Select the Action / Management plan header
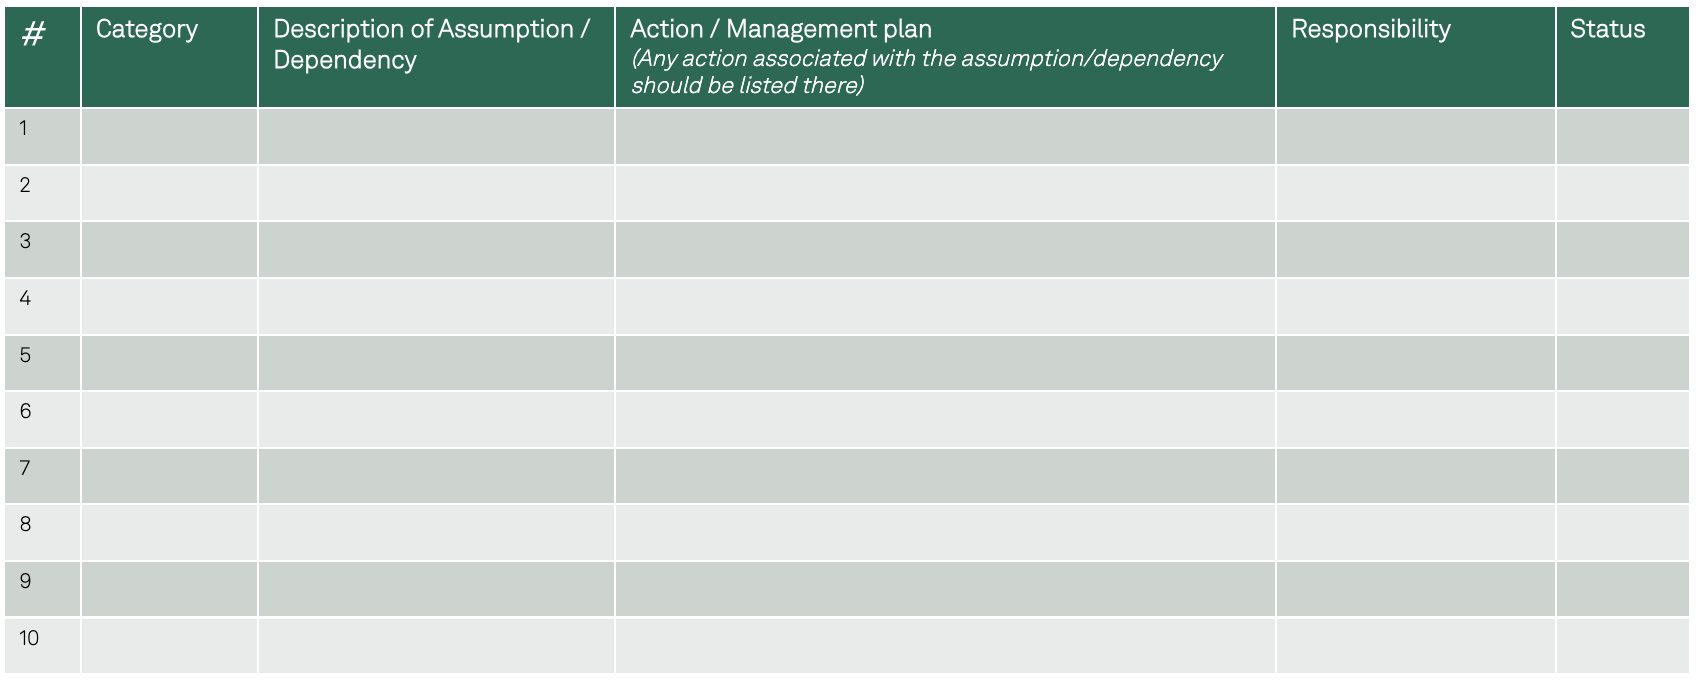This screenshot has width=1700, height=684. coord(944,56)
